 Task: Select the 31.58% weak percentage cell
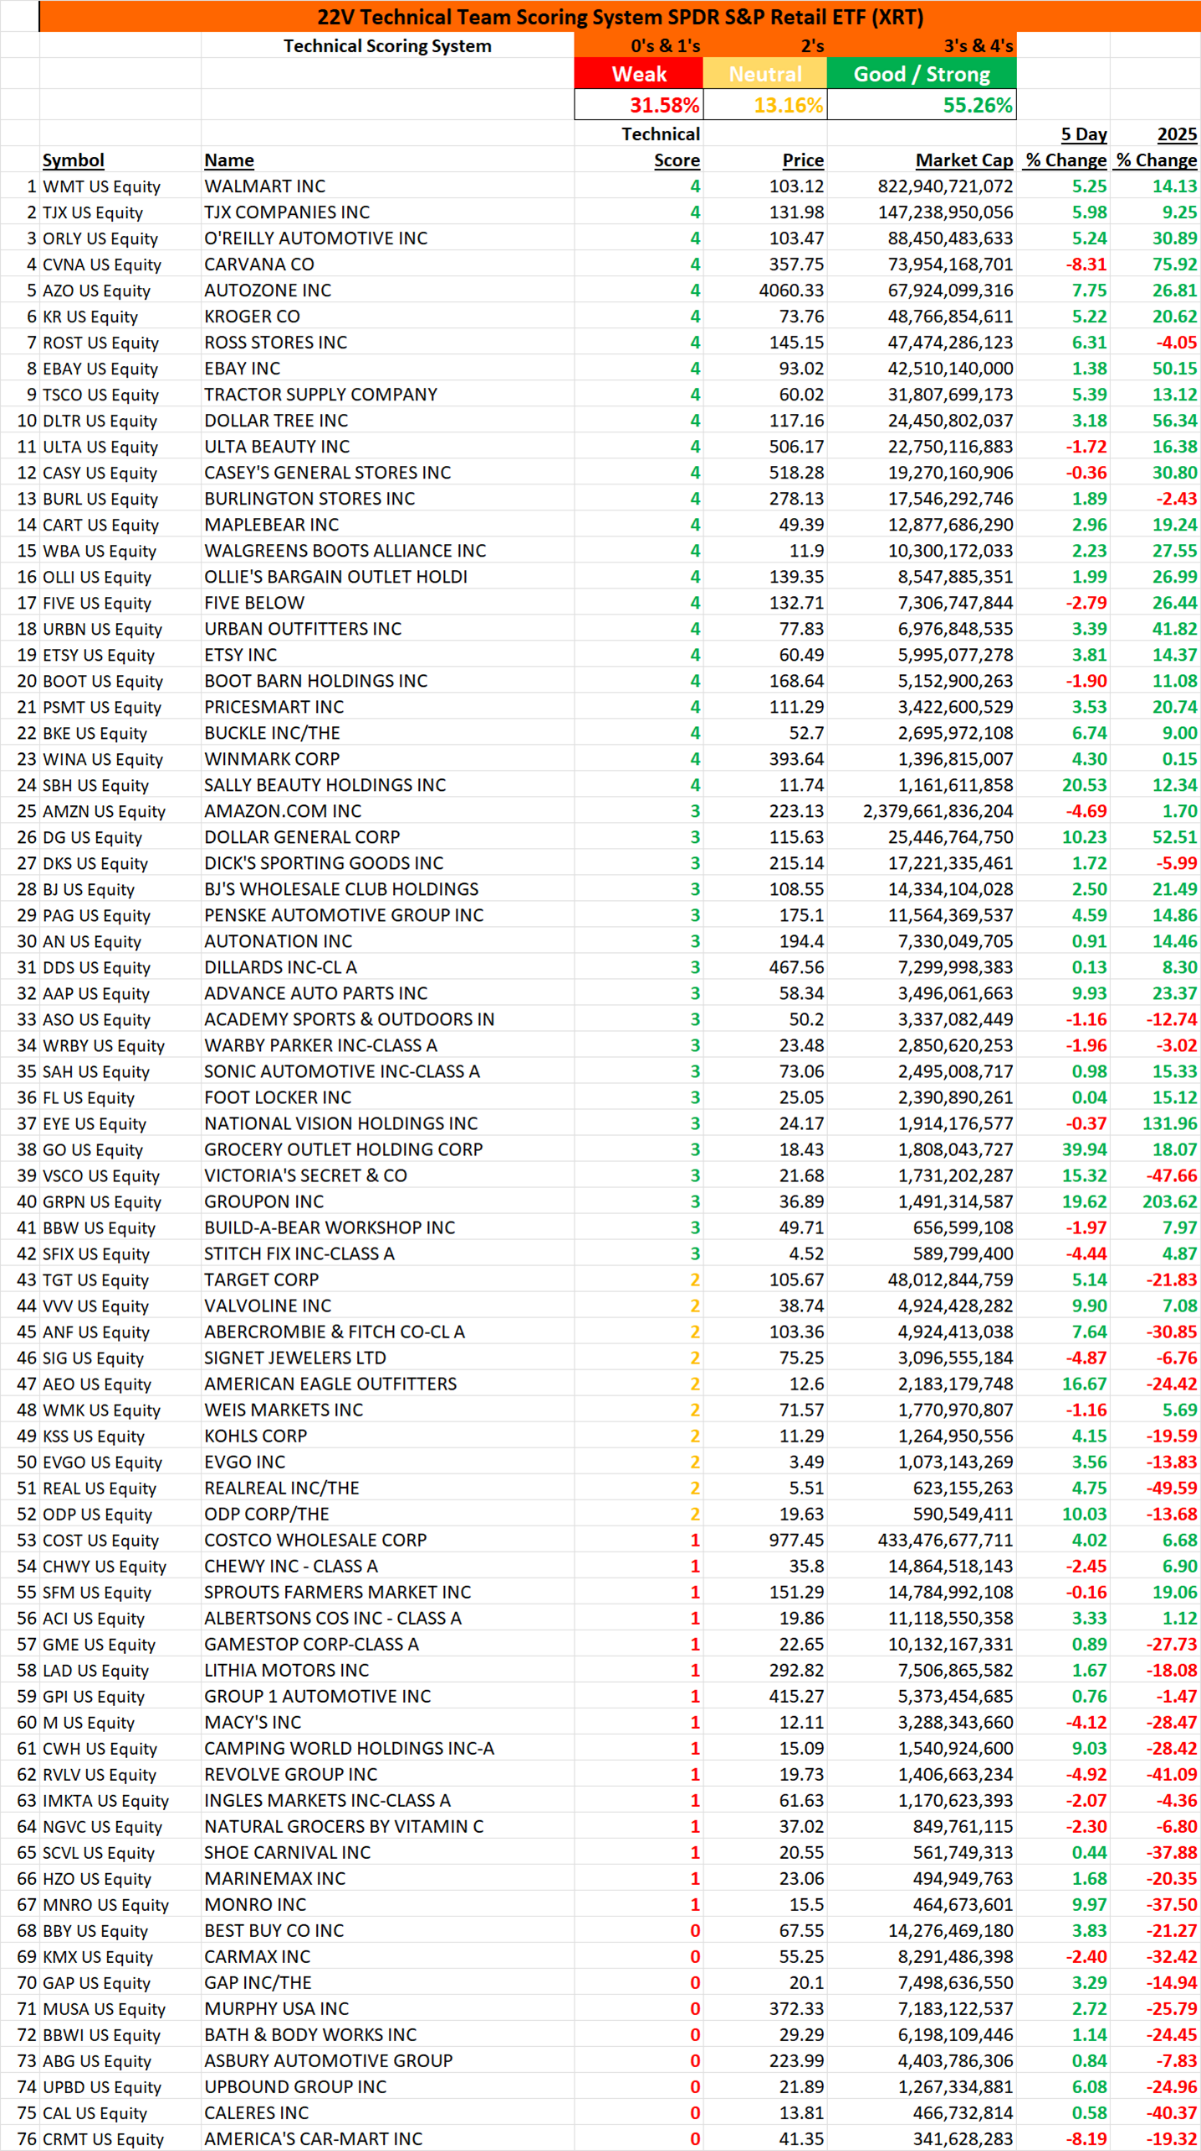point(639,105)
